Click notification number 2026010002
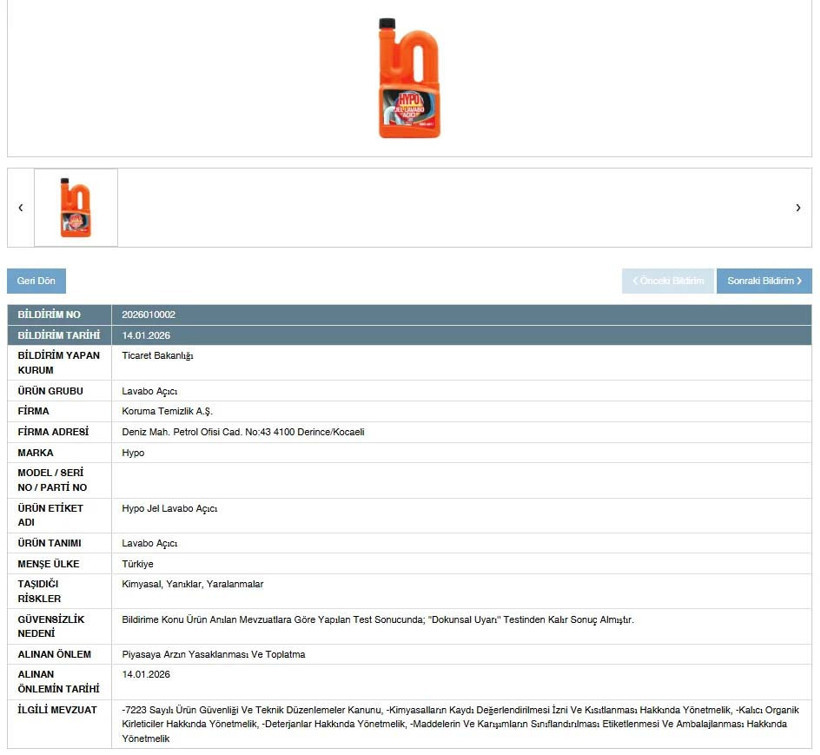The width and height of the screenshot is (820, 755). pos(149,315)
